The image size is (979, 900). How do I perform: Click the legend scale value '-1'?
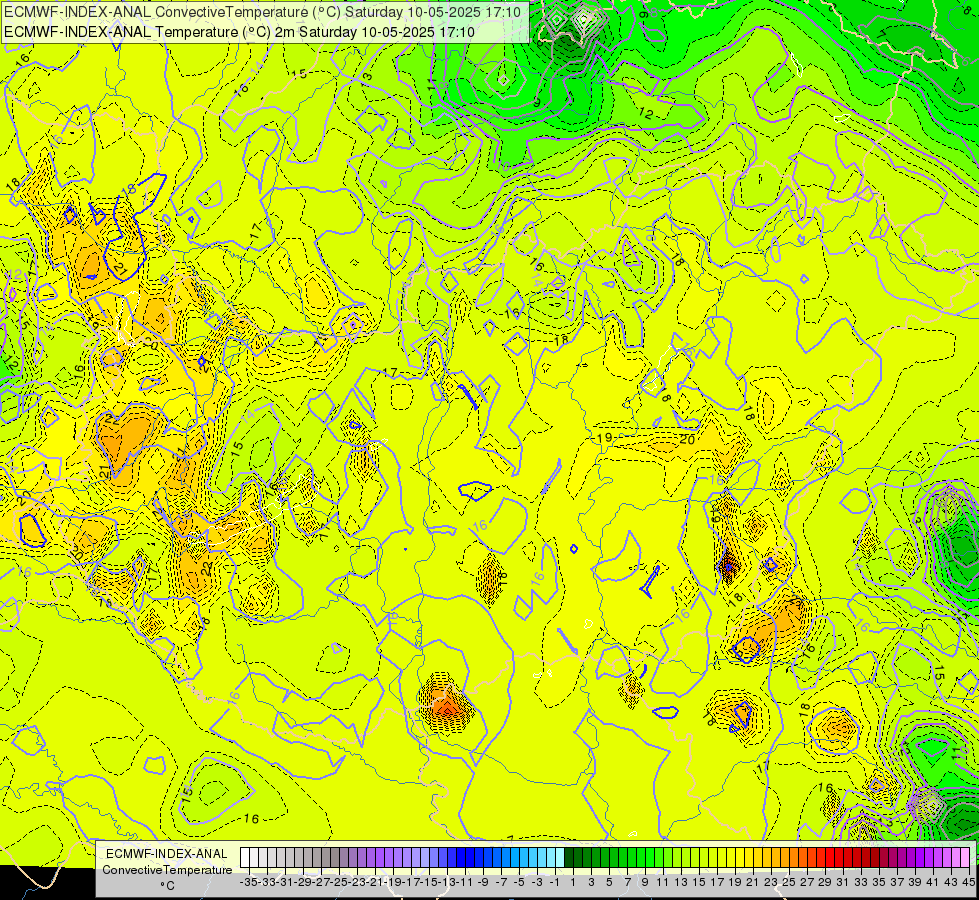click(554, 883)
